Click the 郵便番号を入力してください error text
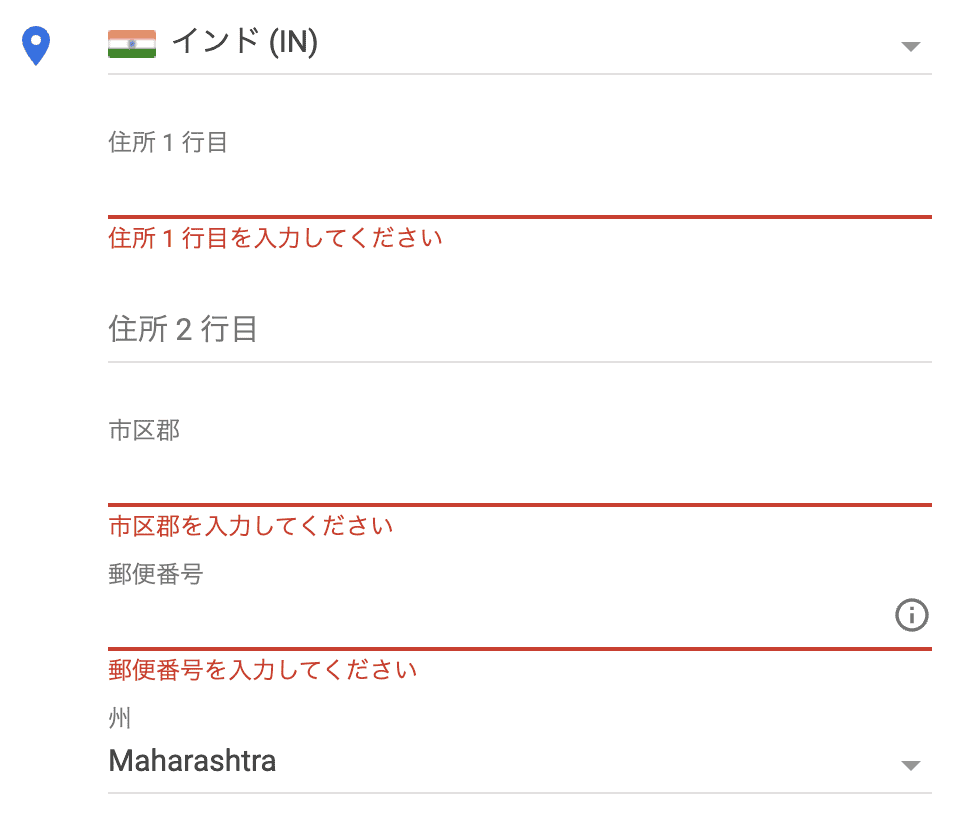 [x=262, y=670]
